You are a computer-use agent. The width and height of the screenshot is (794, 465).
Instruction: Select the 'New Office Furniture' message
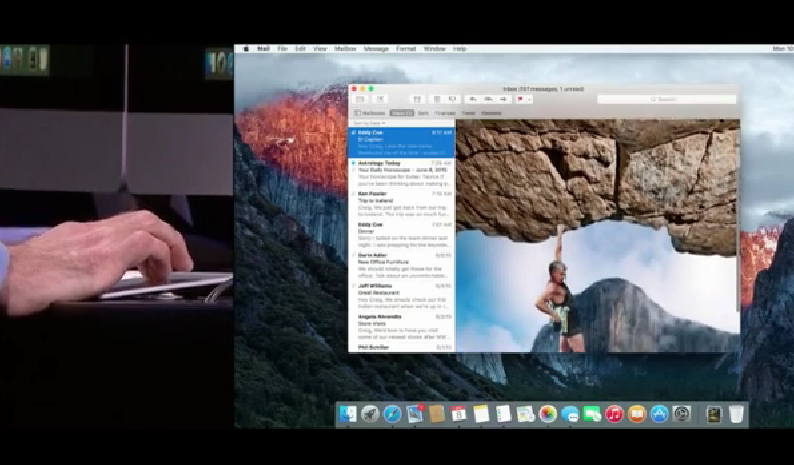[402, 265]
